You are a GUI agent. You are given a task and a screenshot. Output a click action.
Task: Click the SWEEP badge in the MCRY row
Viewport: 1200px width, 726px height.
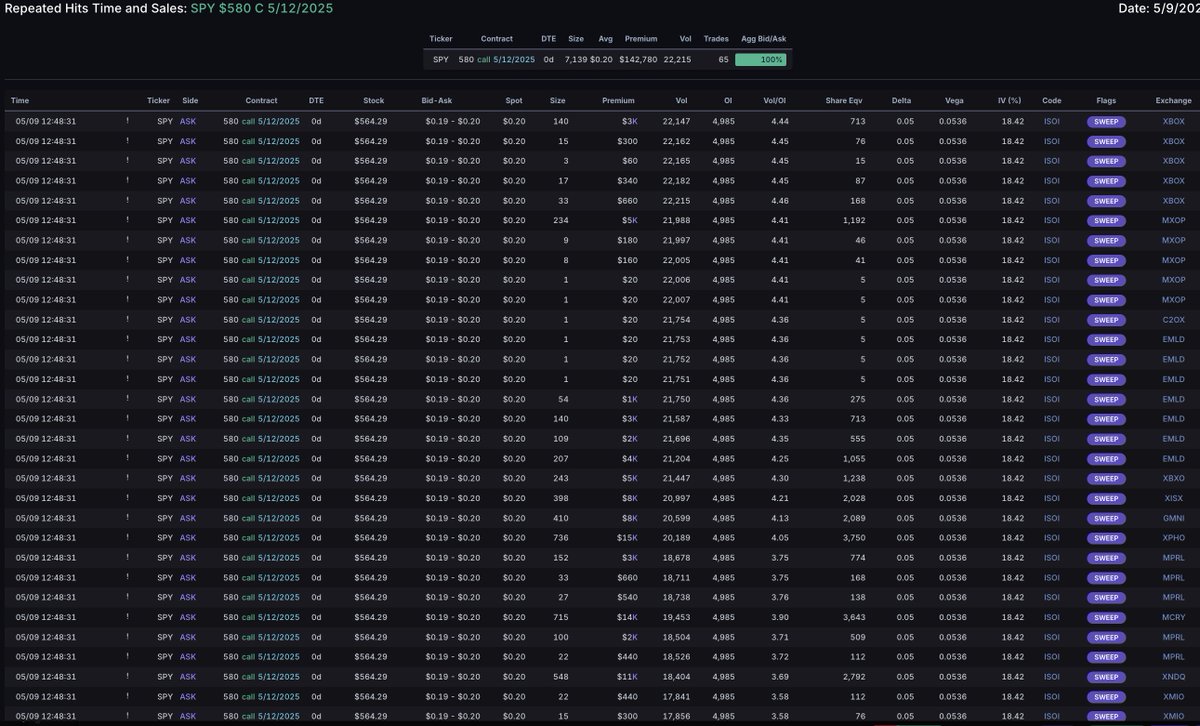[x=1106, y=617]
